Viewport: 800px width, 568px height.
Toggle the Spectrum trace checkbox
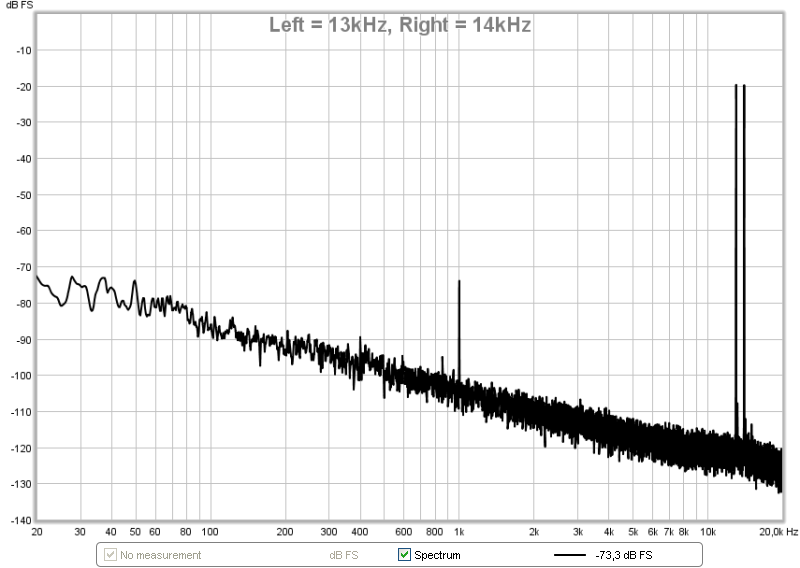[x=404, y=554]
